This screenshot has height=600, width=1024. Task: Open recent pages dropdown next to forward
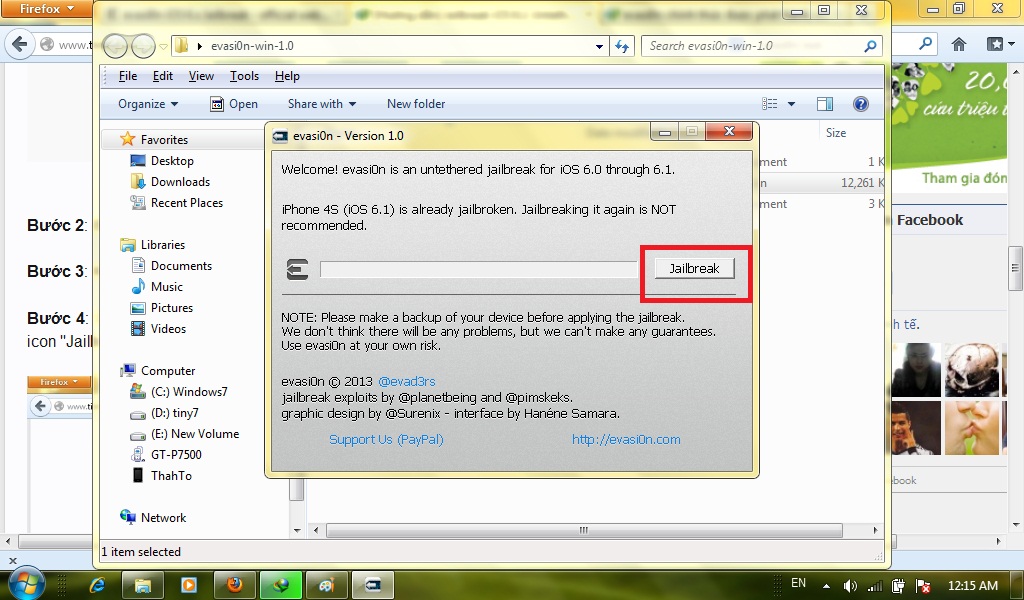click(163, 46)
